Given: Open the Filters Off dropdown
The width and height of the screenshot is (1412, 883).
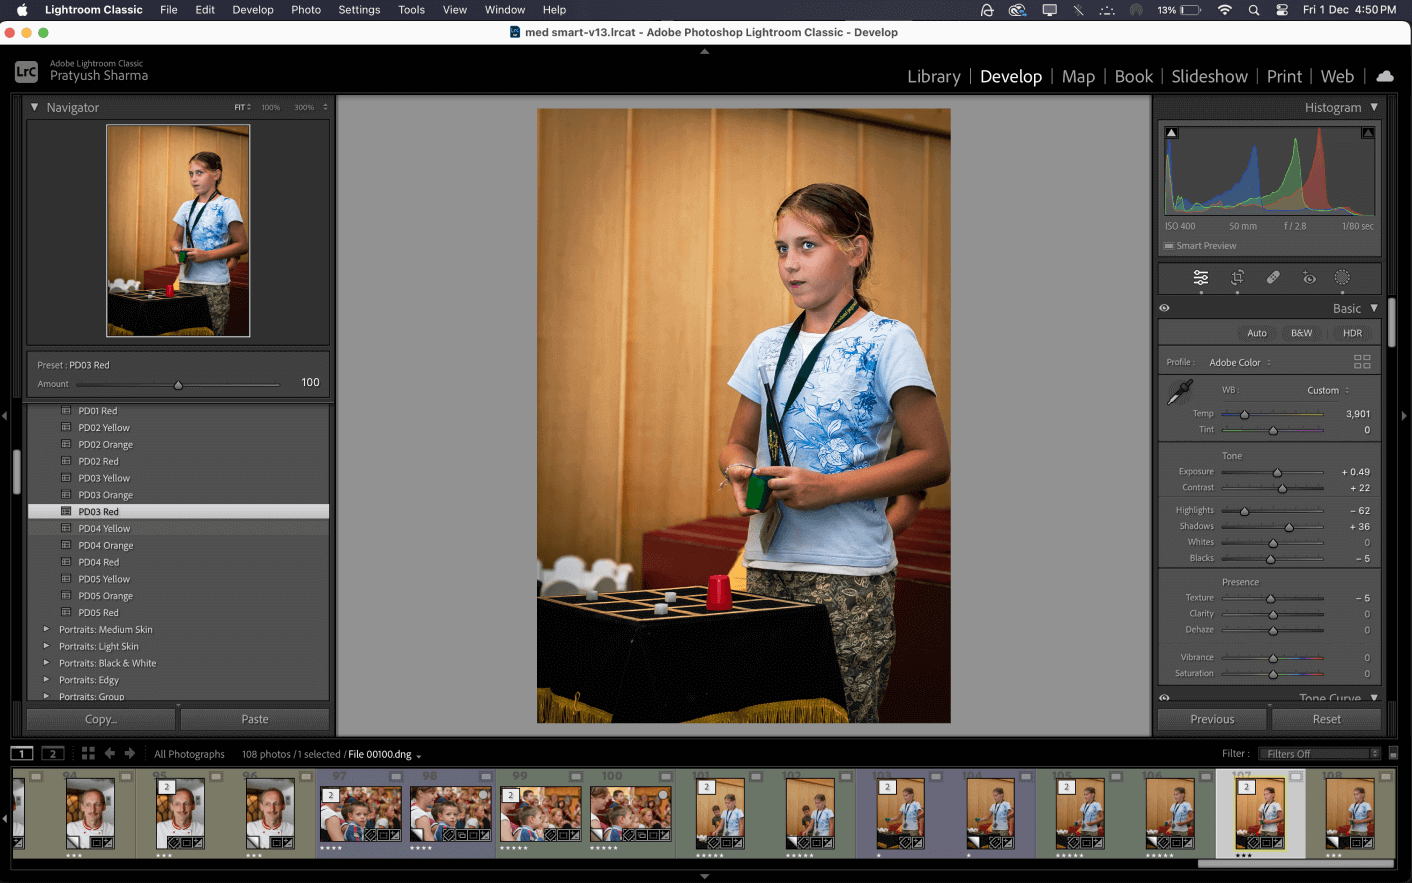Looking at the screenshot, I should point(1320,754).
